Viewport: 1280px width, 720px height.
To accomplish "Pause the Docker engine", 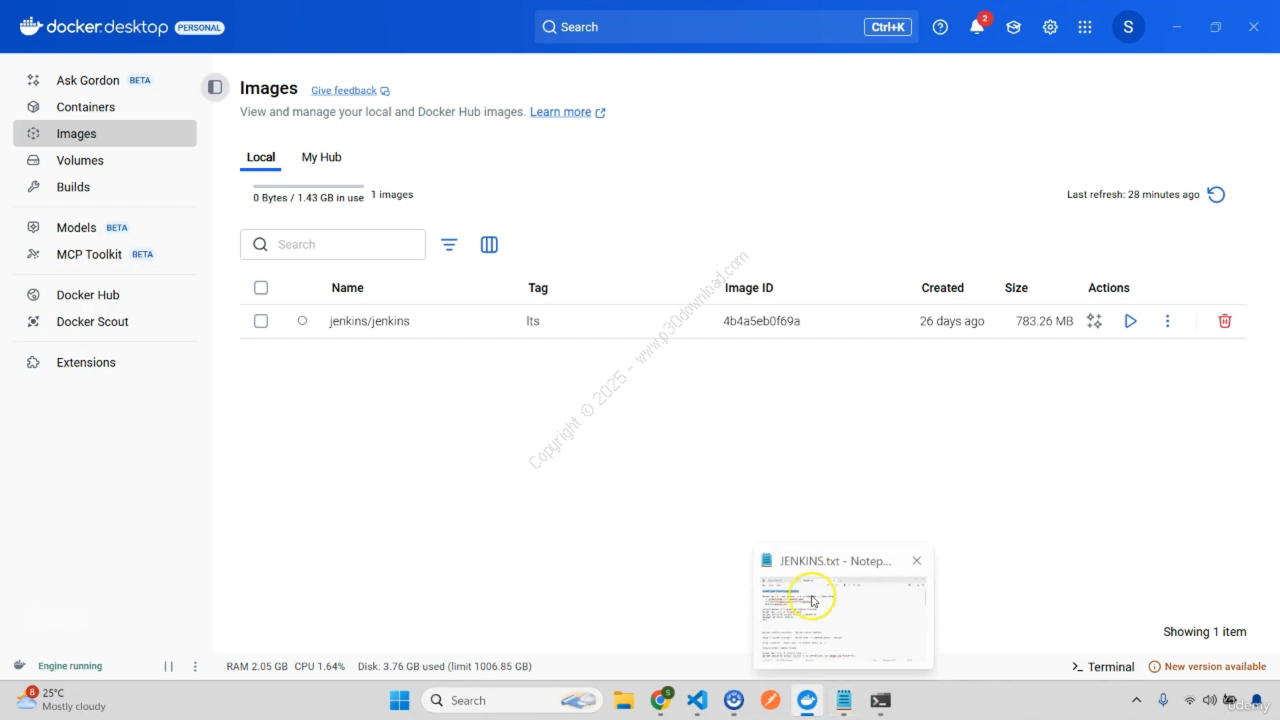I will point(168,666).
